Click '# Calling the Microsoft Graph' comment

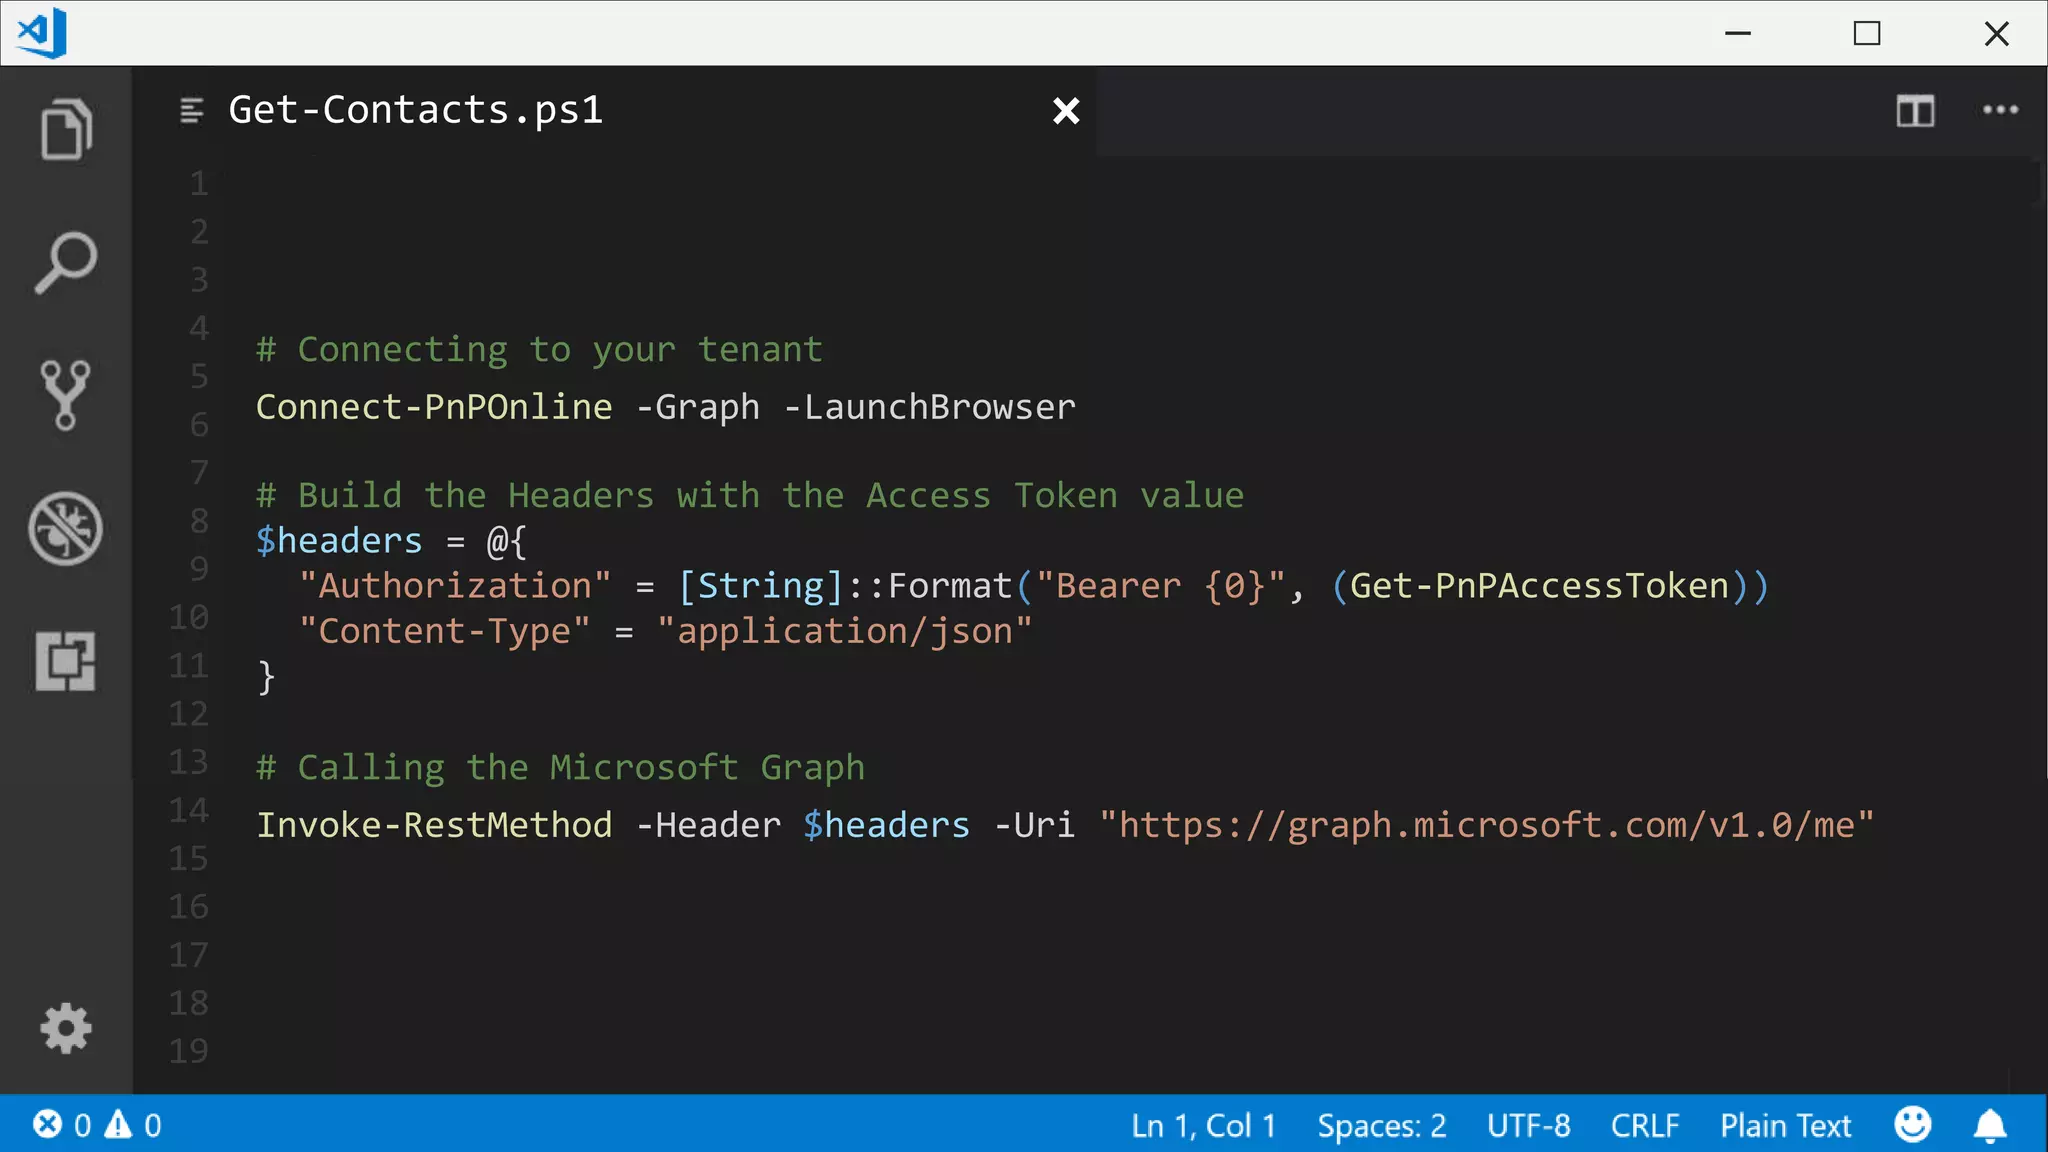click(560, 768)
